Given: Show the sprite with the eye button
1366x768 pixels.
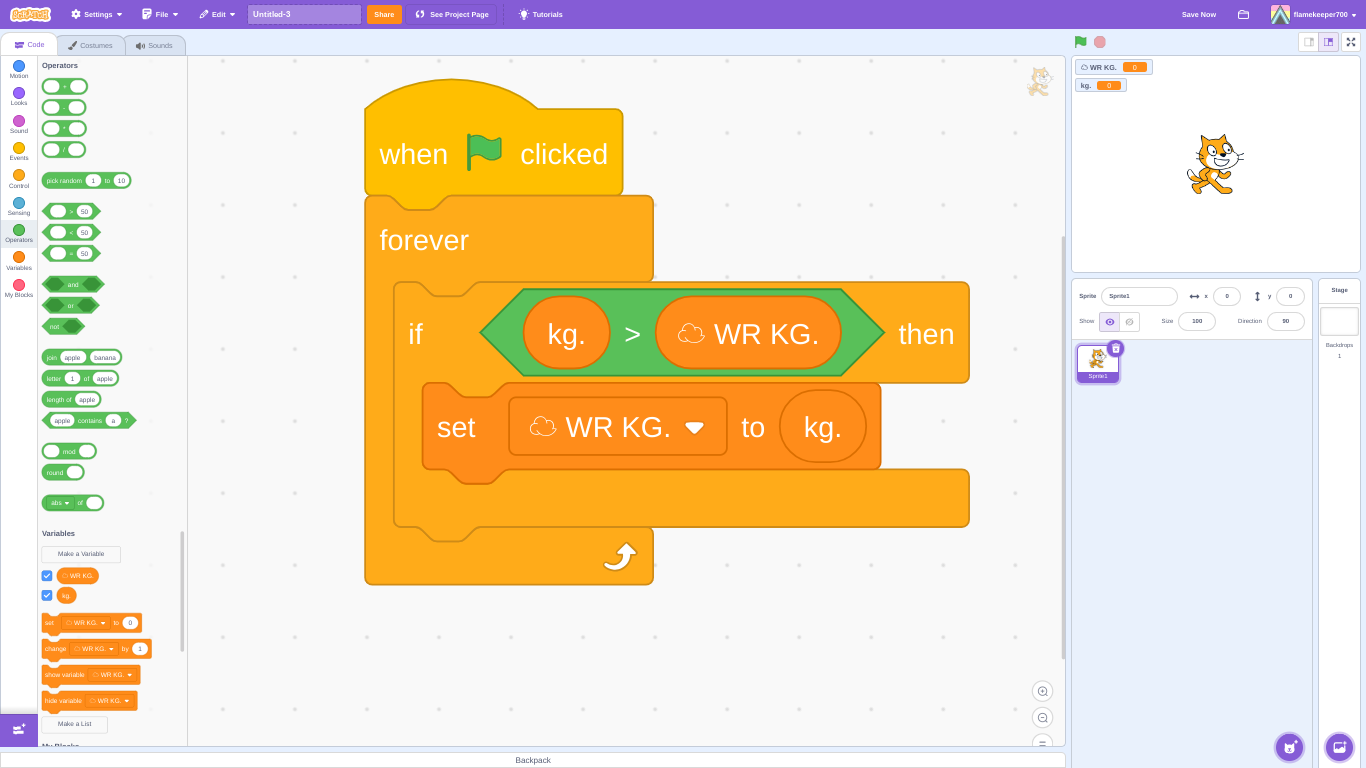Looking at the screenshot, I should click(x=1109, y=322).
